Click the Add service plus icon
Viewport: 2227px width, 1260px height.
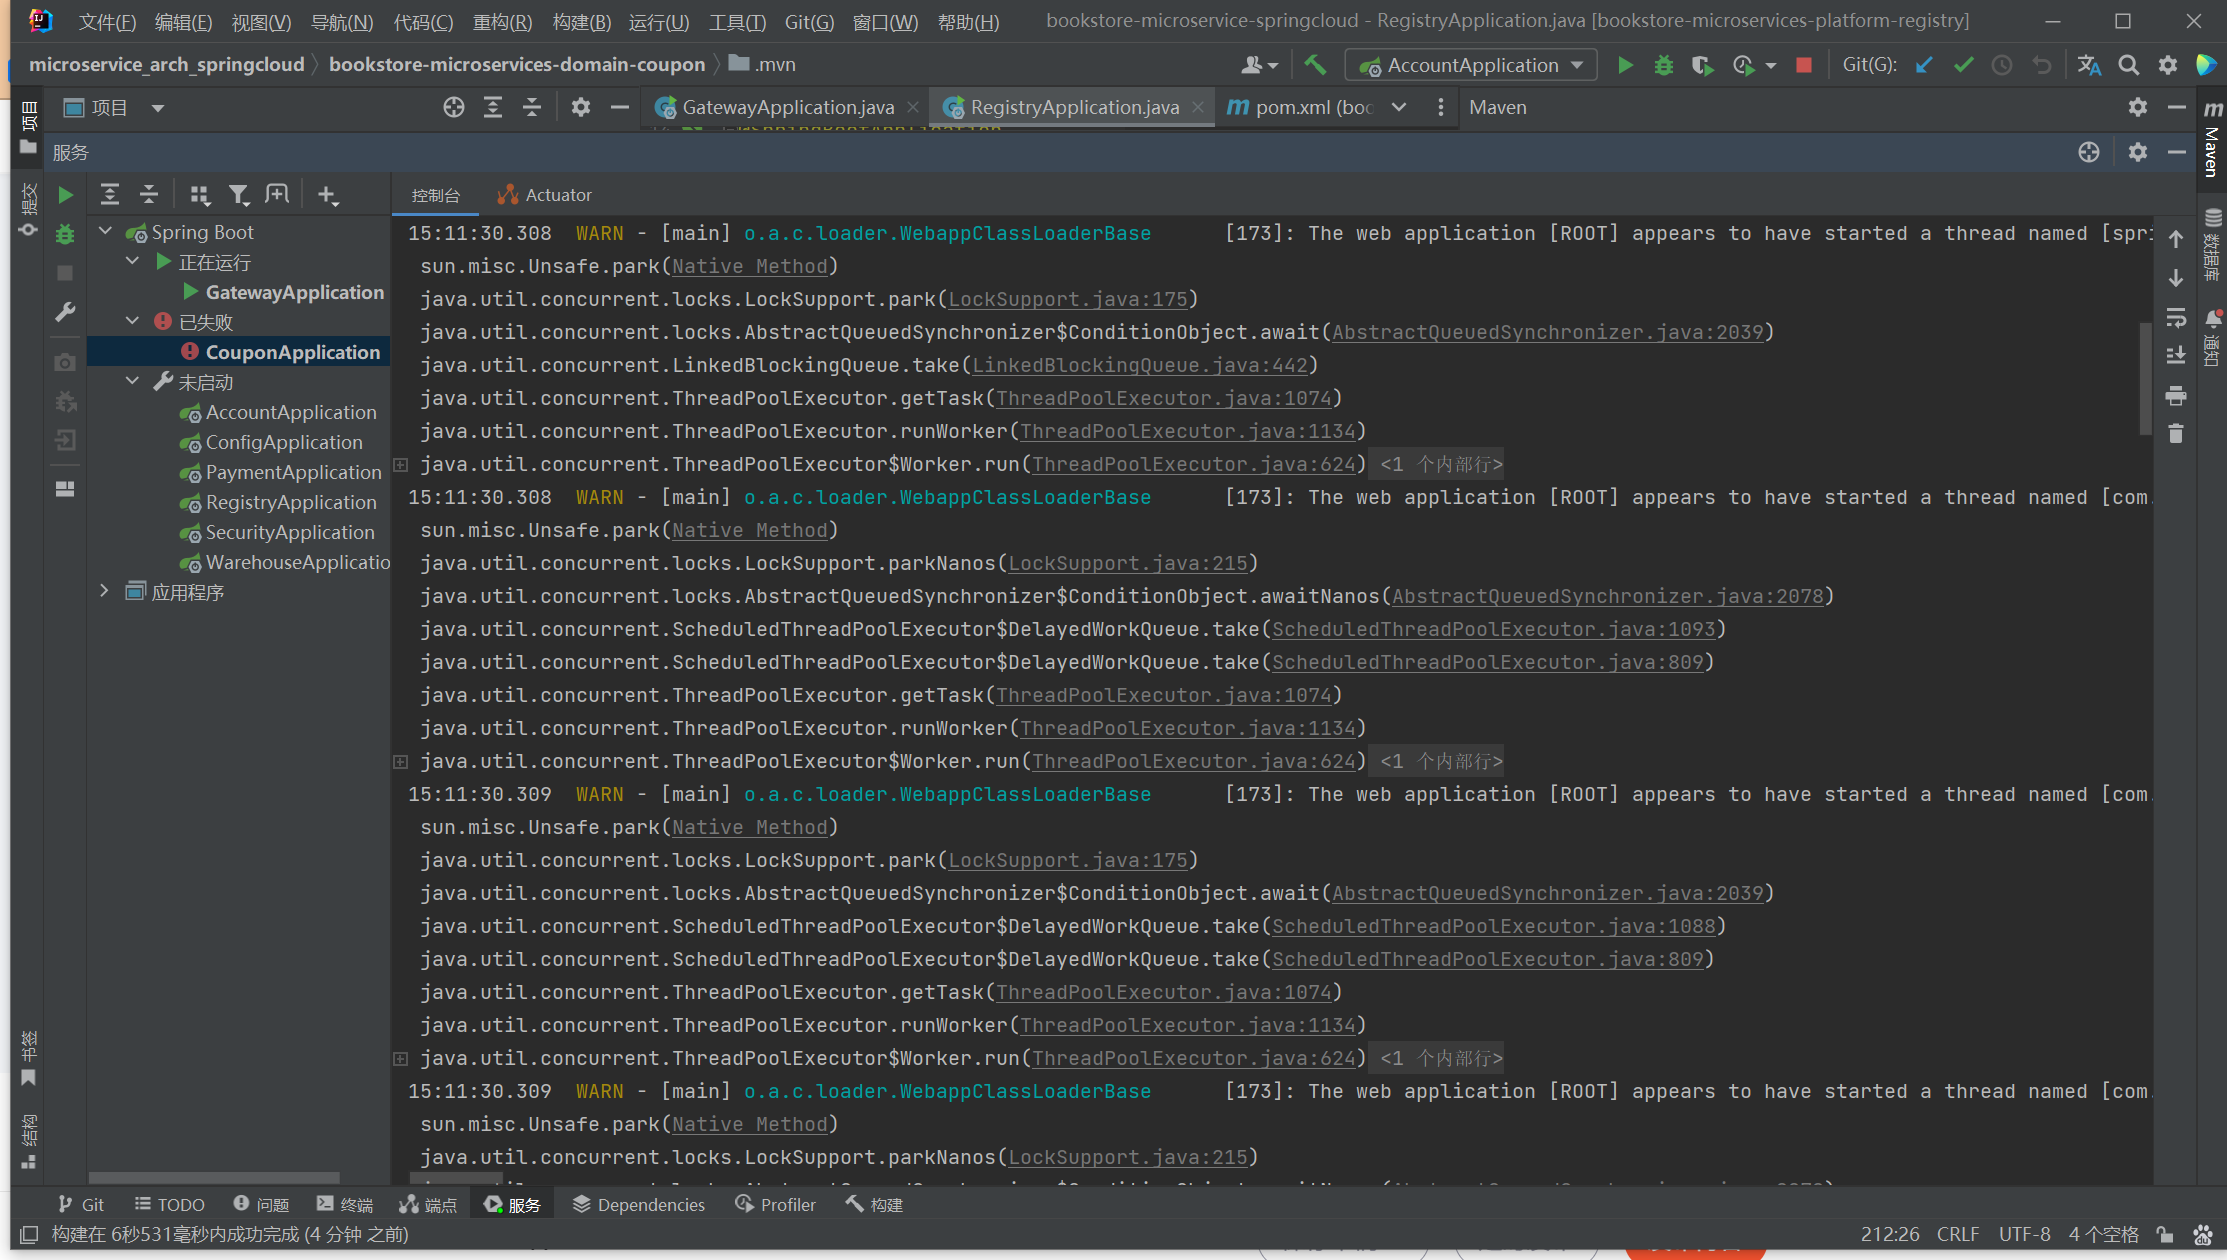pyautogui.click(x=327, y=195)
